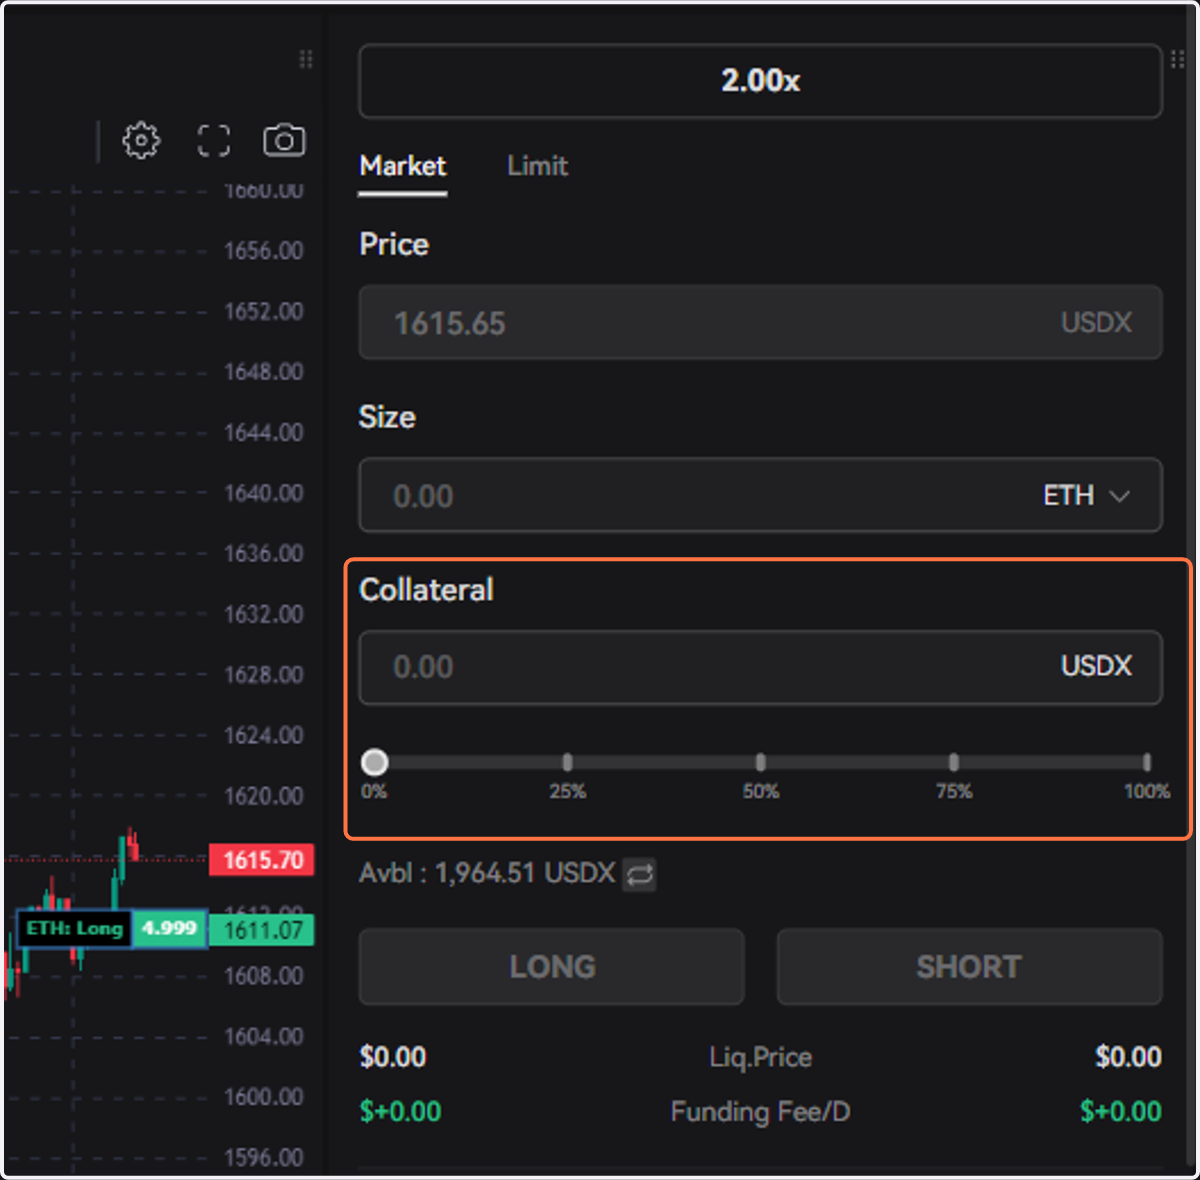Screen dimensions: 1200x1180
Task: Click the 1656.00 price axis label
Action: pyautogui.click(x=264, y=251)
